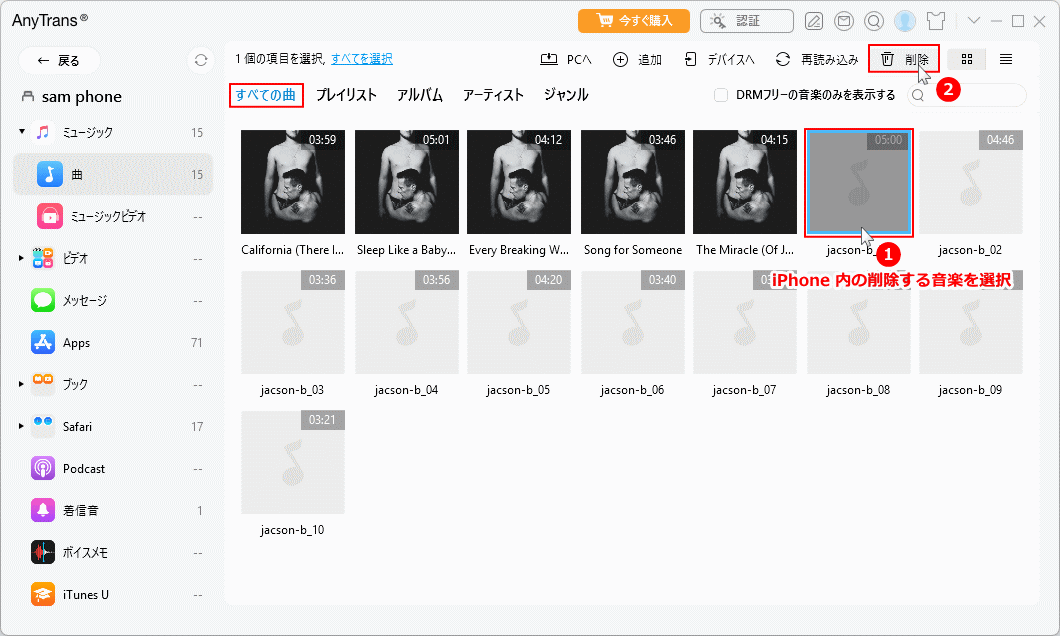
Task: Switch to the すべての曲 tab
Action: [266, 95]
